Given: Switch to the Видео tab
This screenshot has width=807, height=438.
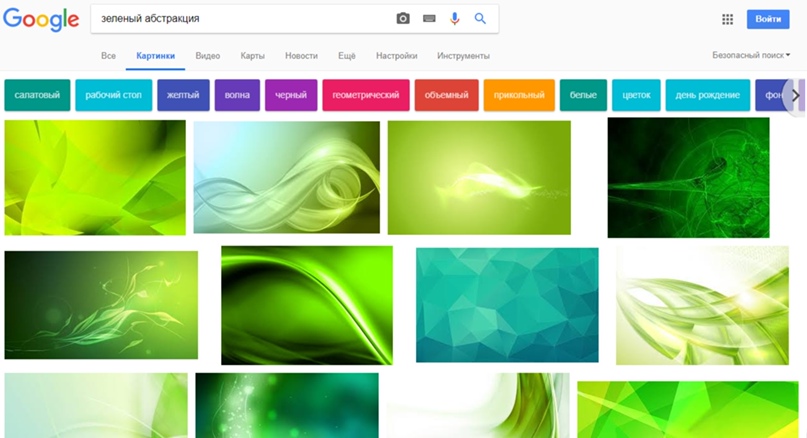Looking at the screenshot, I should (207, 56).
